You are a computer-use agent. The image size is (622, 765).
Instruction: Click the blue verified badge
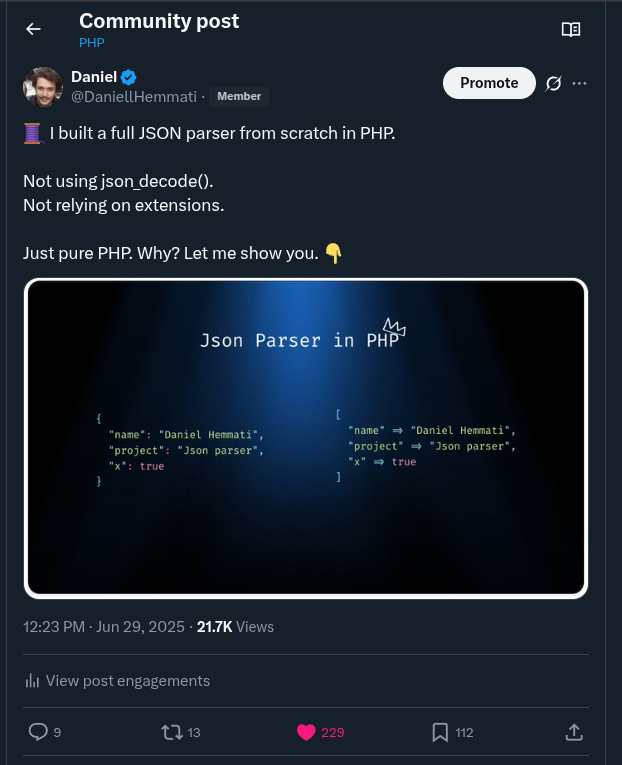129,77
